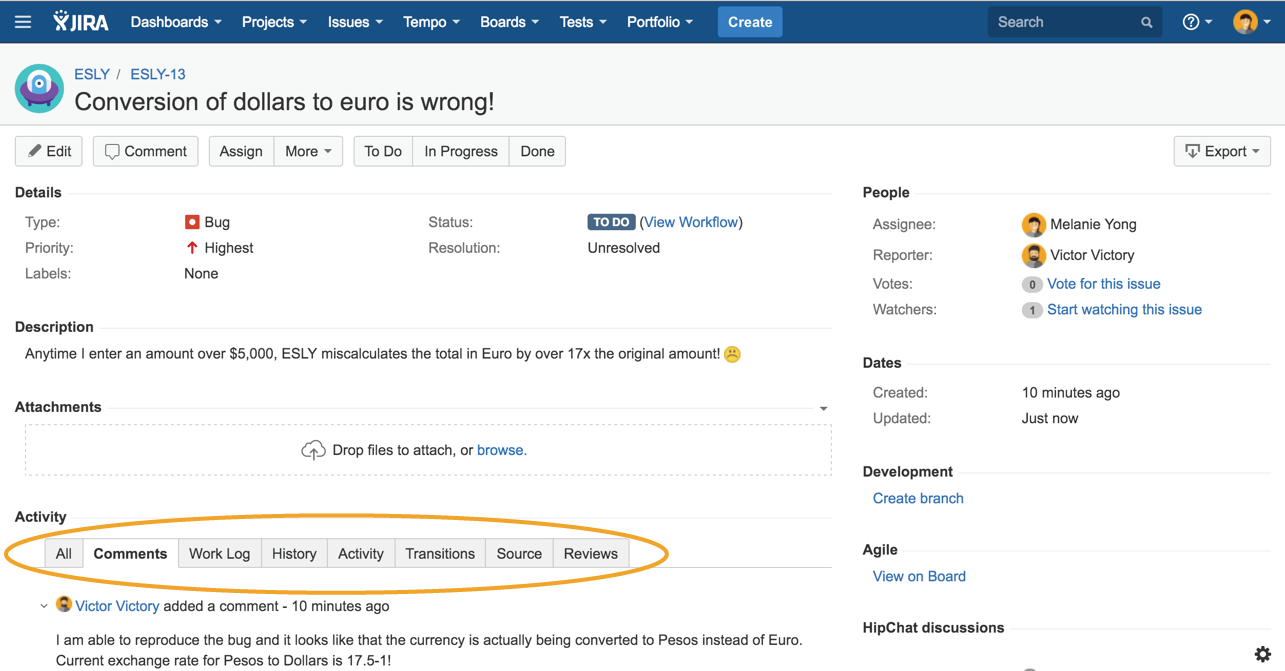Click the settings gear icon at bottom right
The width and height of the screenshot is (1285, 671).
1263,654
